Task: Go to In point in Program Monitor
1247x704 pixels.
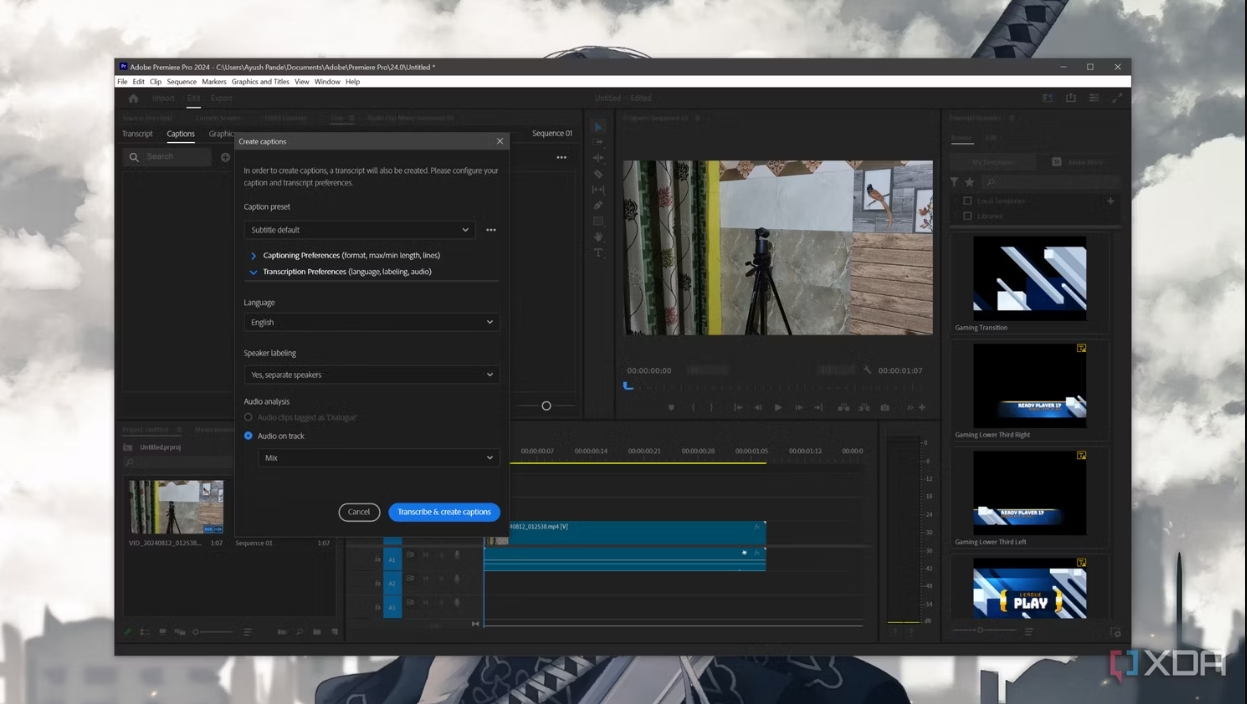Action: (738, 408)
